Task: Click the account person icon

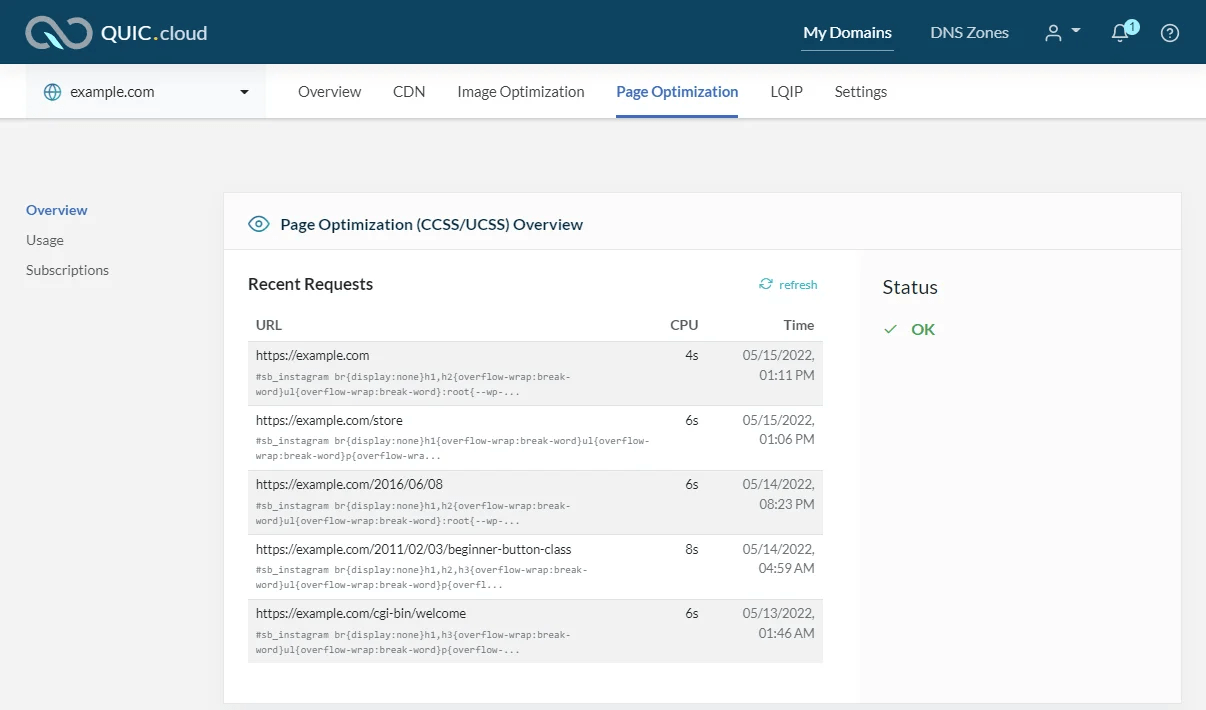Action: (x=1055, y=31)
